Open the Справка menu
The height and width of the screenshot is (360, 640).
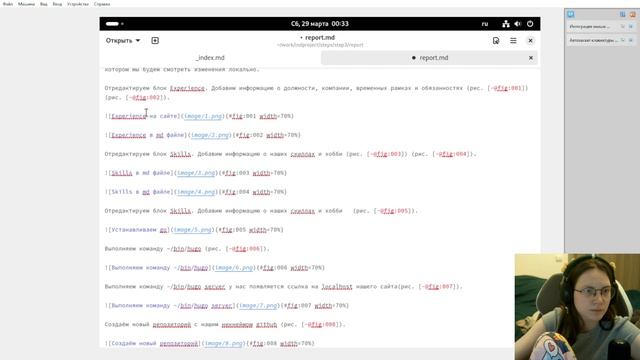[102, 4]
